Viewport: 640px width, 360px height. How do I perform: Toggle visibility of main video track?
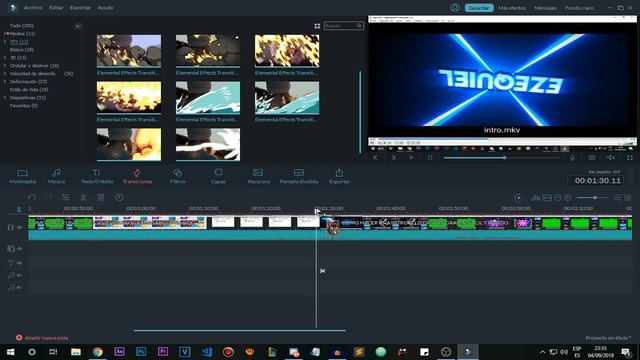tap(19, 227)
